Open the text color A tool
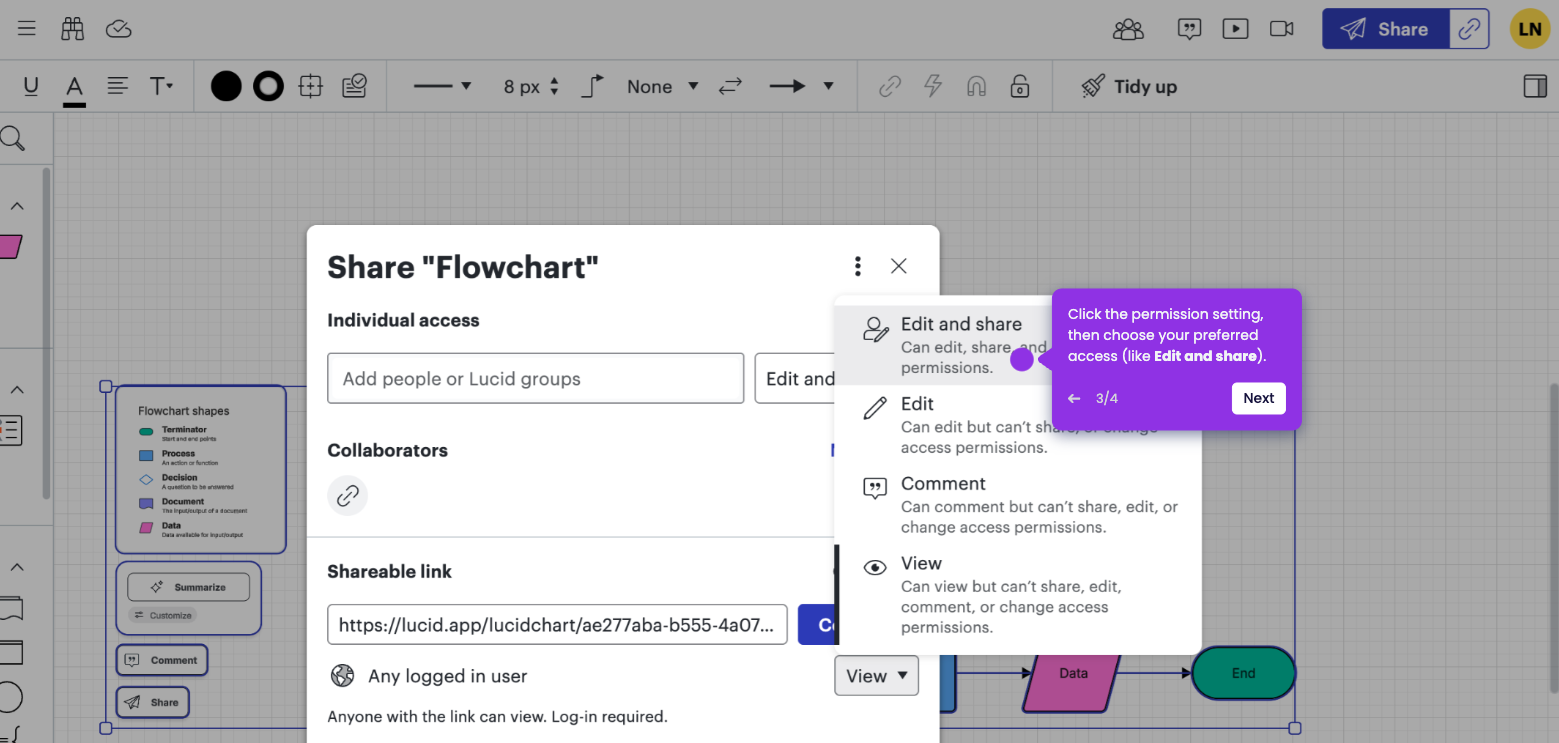Viewport: 1559px width, 743px height. 74,88
